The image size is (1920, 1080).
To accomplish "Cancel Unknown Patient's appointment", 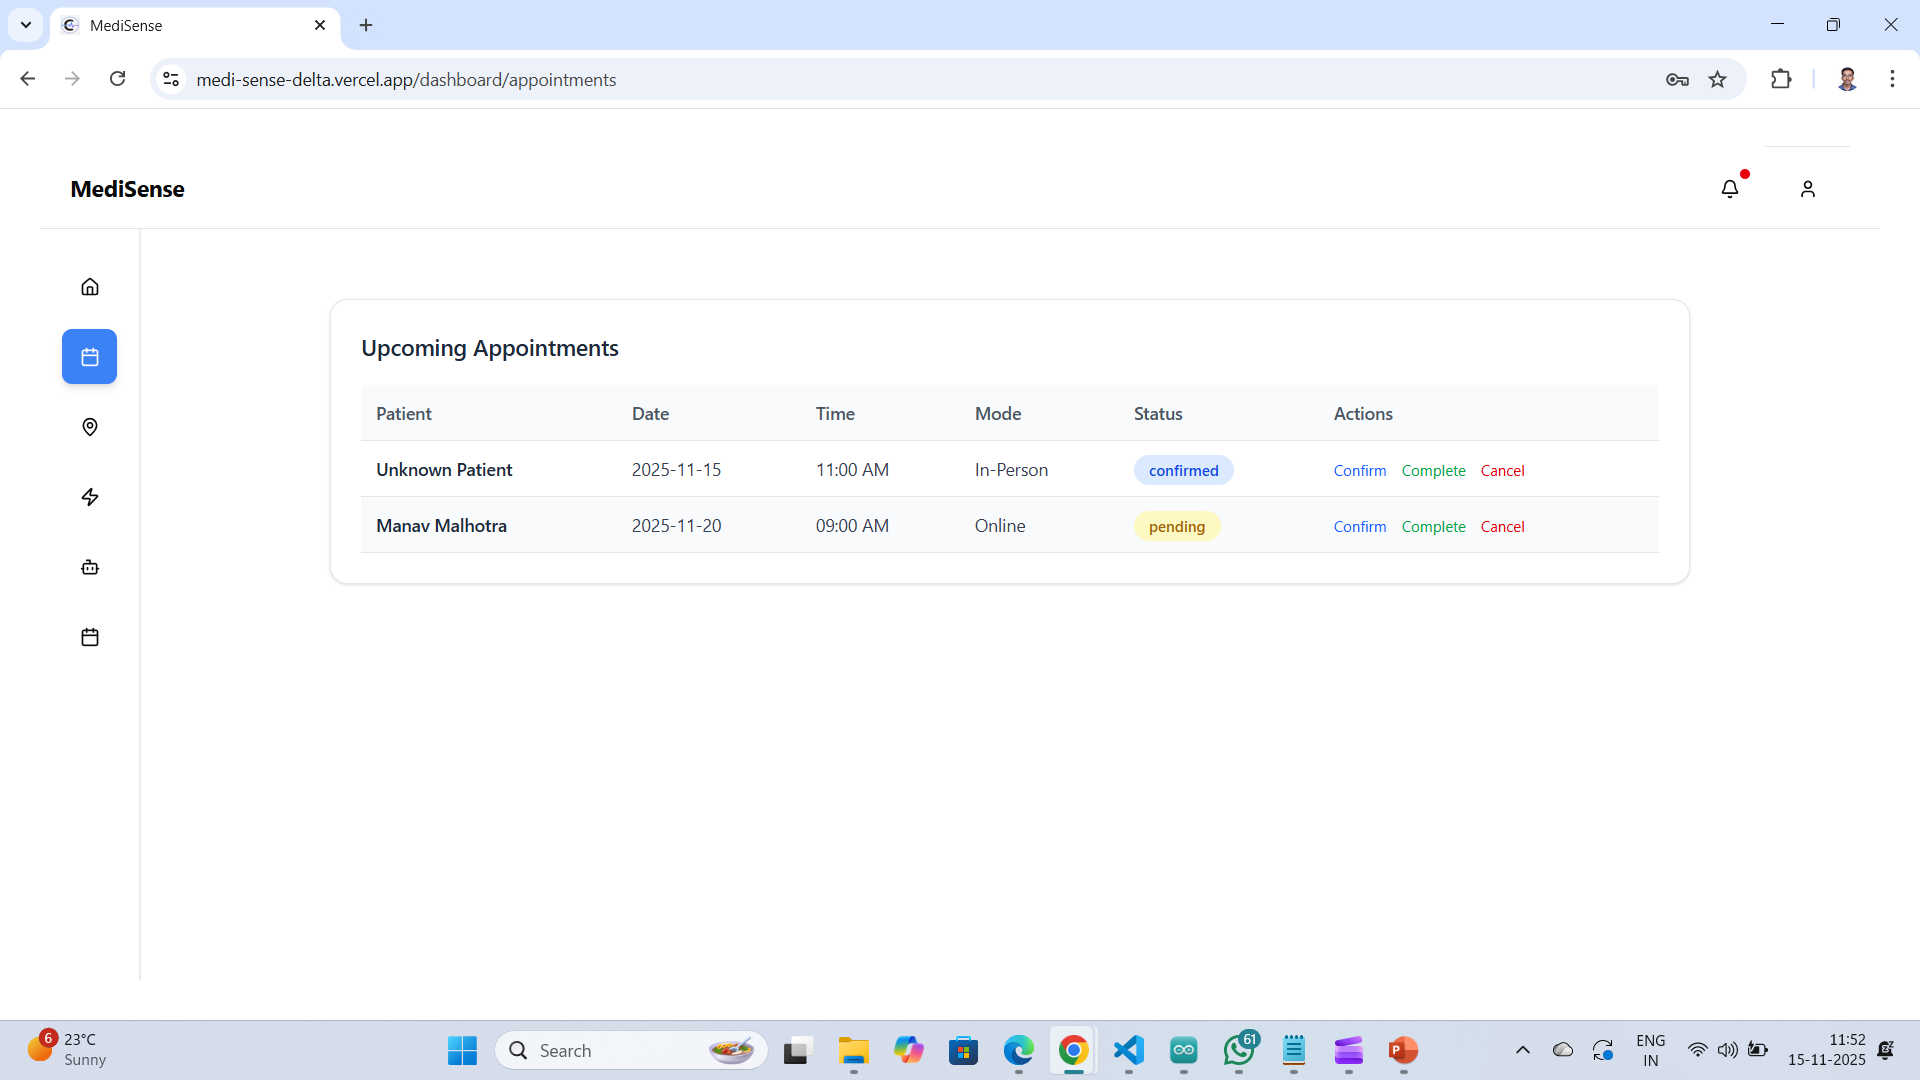I will (1503, 470).
